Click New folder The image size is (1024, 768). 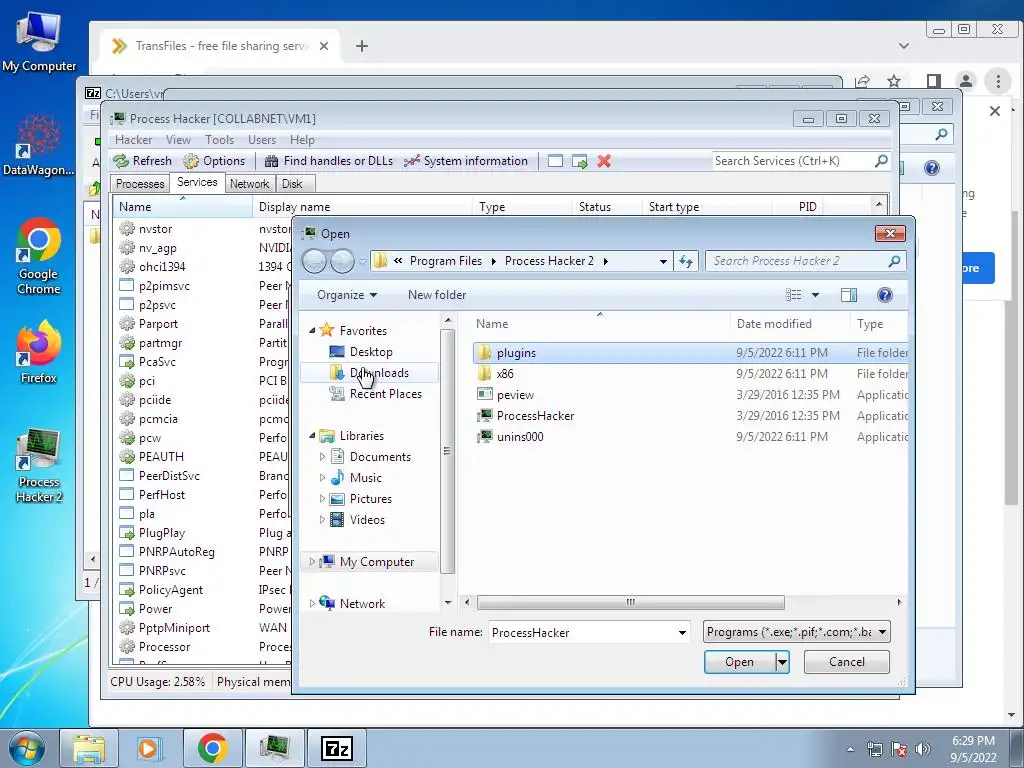pos(437,295)
